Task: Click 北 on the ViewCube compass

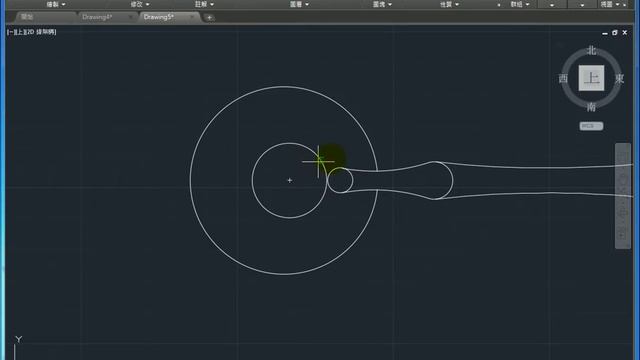Action: point(591,51)
